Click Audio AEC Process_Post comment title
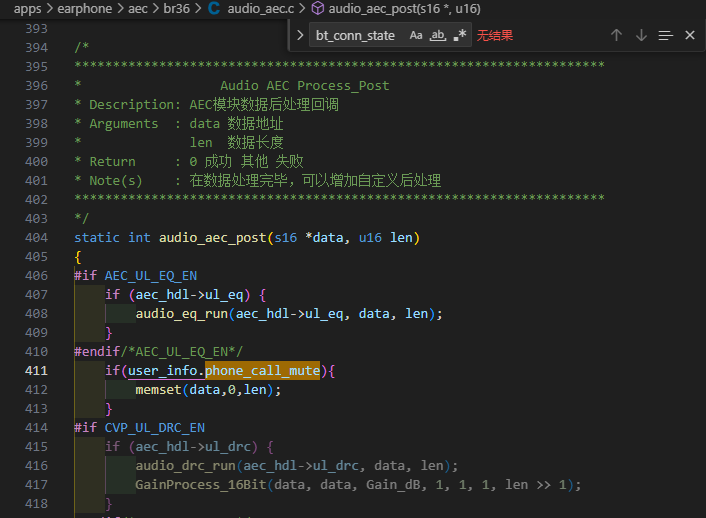This screenshot has width=706, height=518. pos(305,86)
